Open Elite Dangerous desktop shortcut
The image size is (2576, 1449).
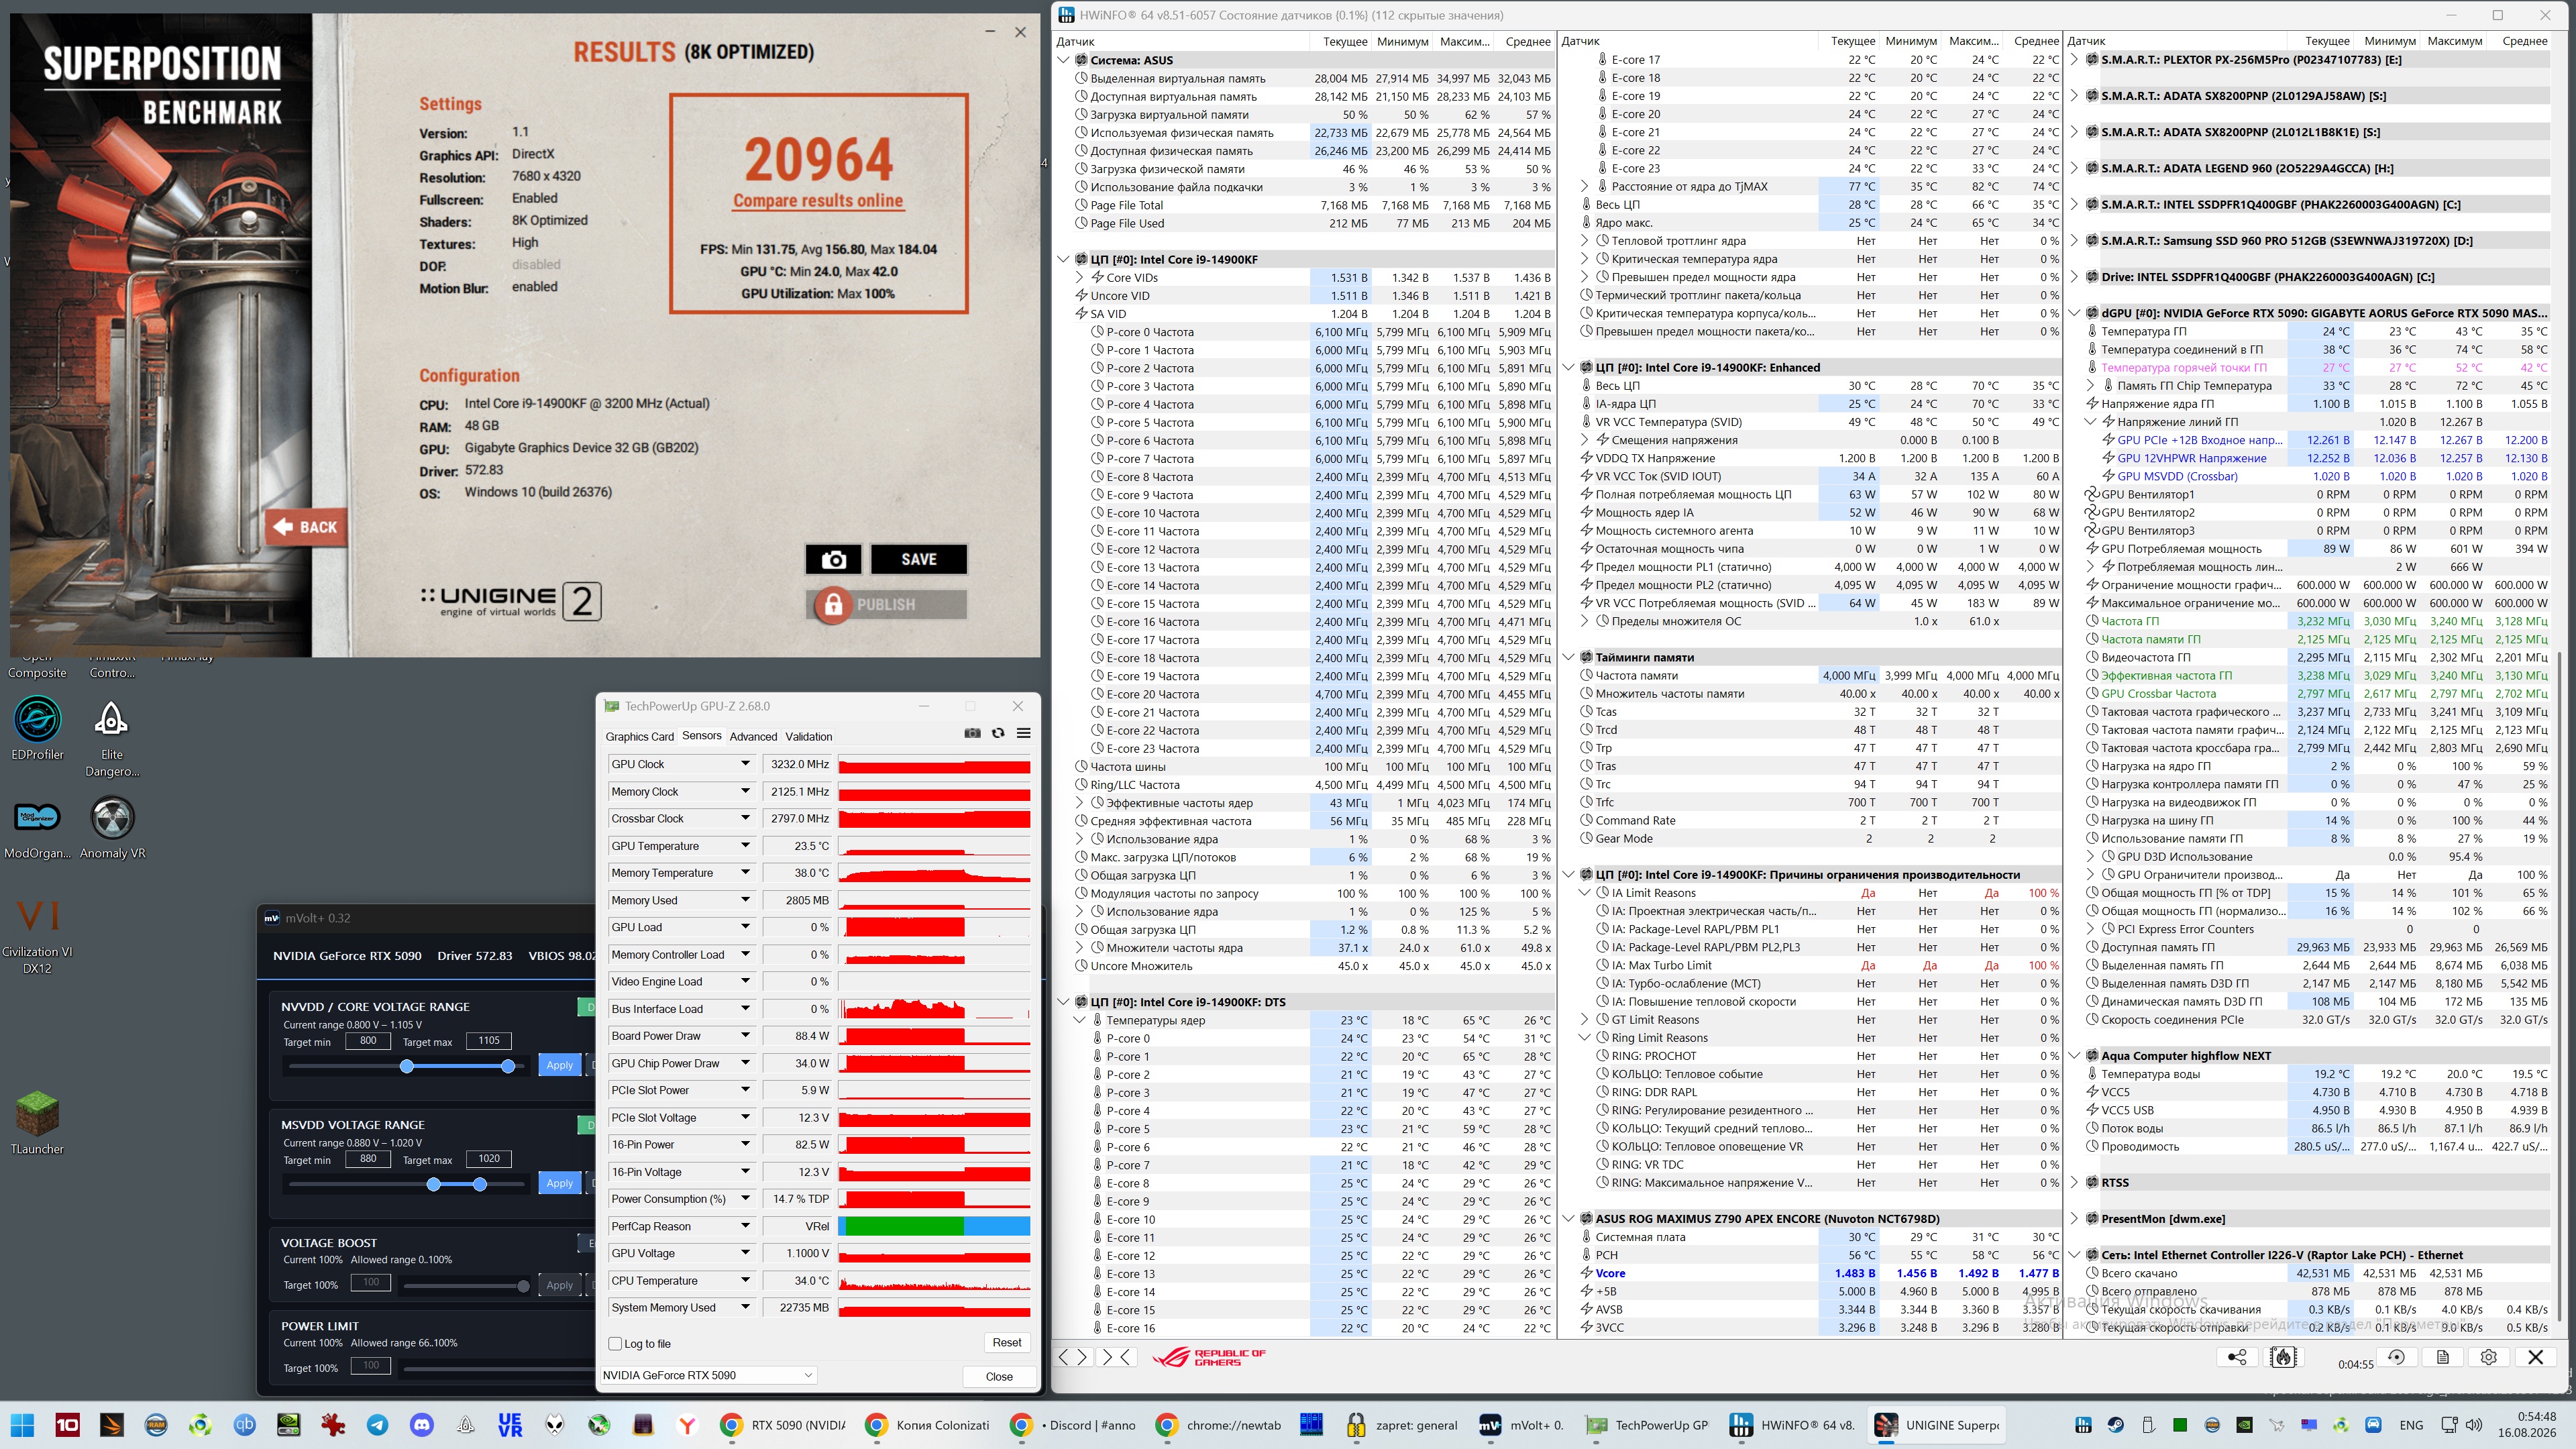point(112,737)
